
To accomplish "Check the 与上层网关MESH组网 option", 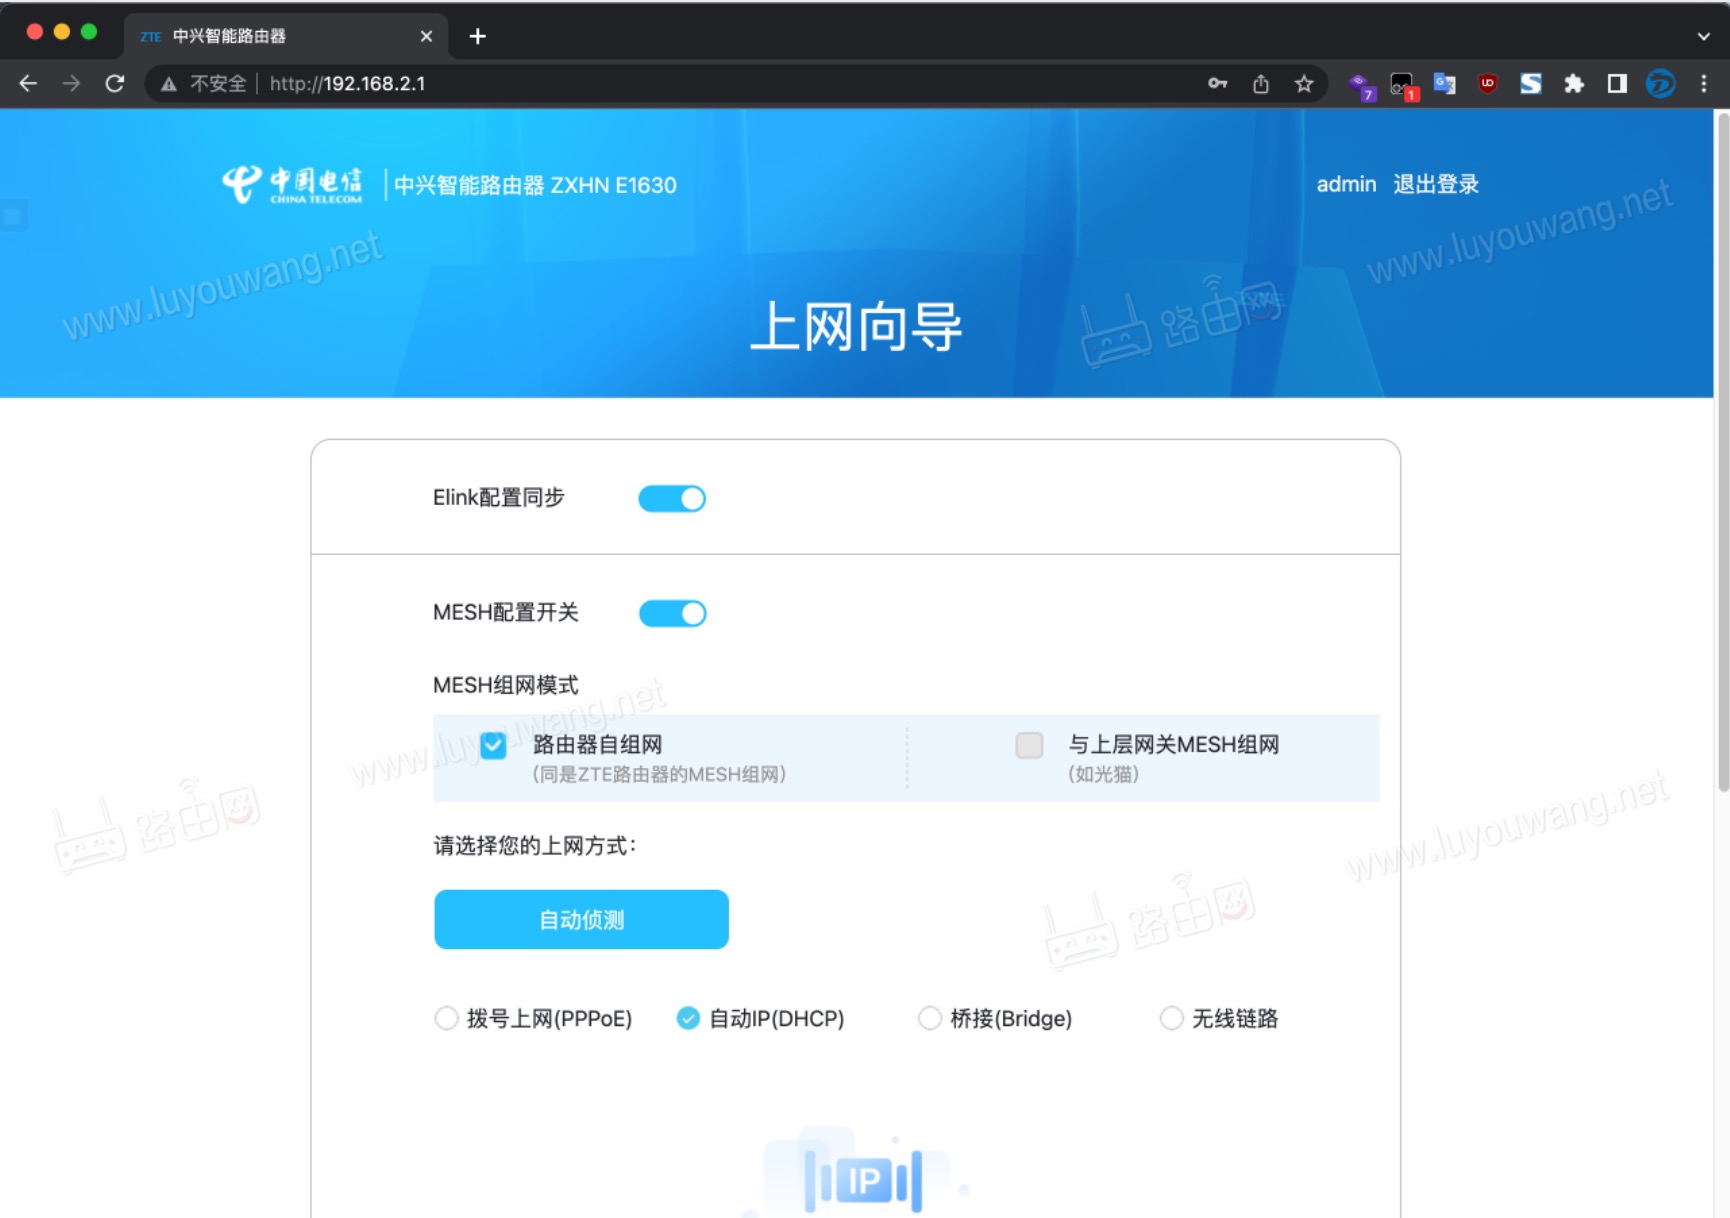I will pyautogui.click(x=1028, y=745).
